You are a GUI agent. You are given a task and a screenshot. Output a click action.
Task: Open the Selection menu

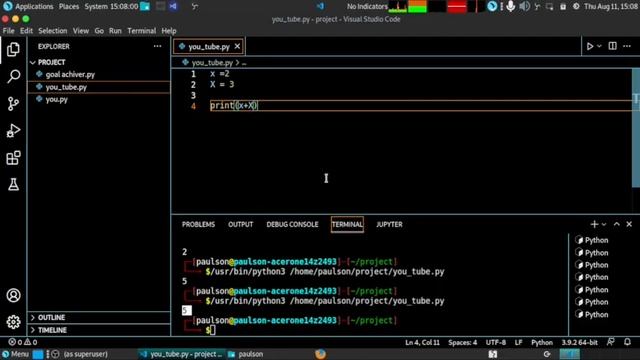pyautogui.click(x=53, y=31)
